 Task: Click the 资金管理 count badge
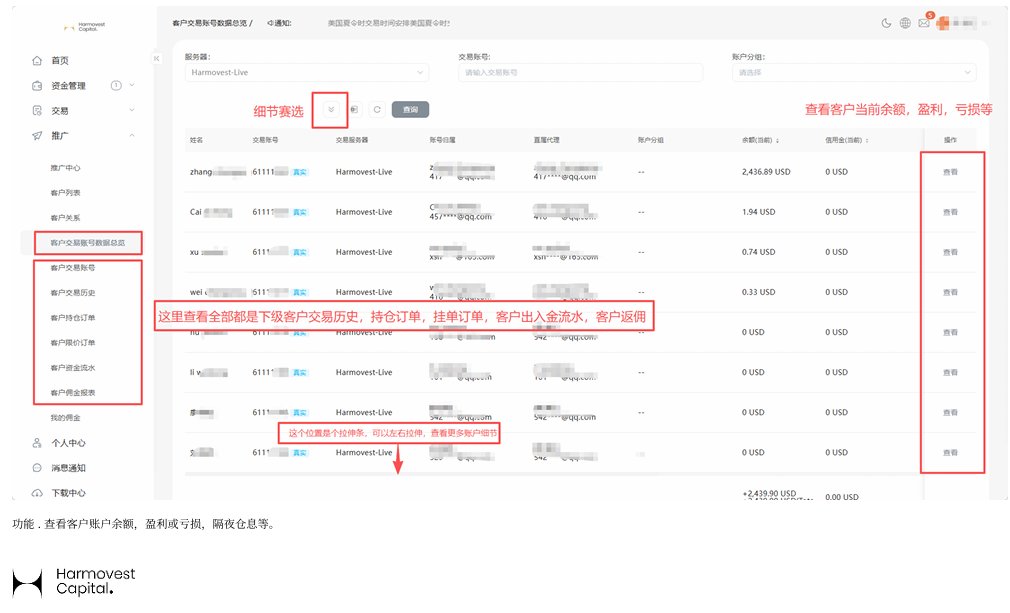pos(116,85)
